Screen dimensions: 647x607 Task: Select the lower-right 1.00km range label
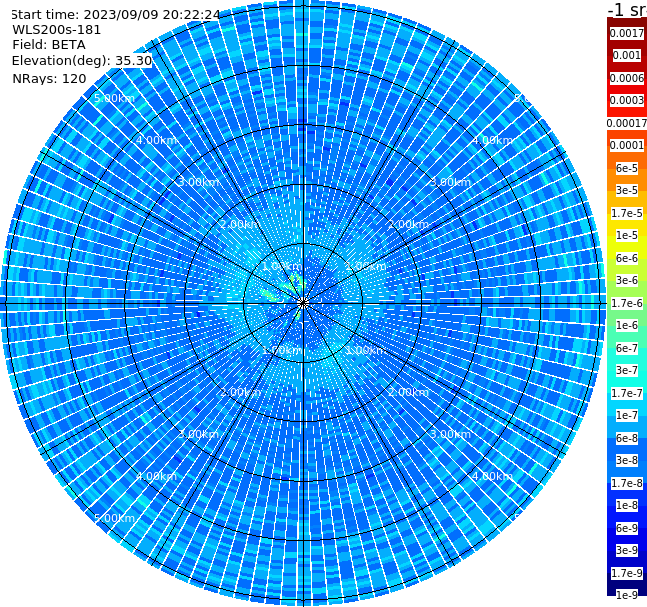[x=366, y=350]
